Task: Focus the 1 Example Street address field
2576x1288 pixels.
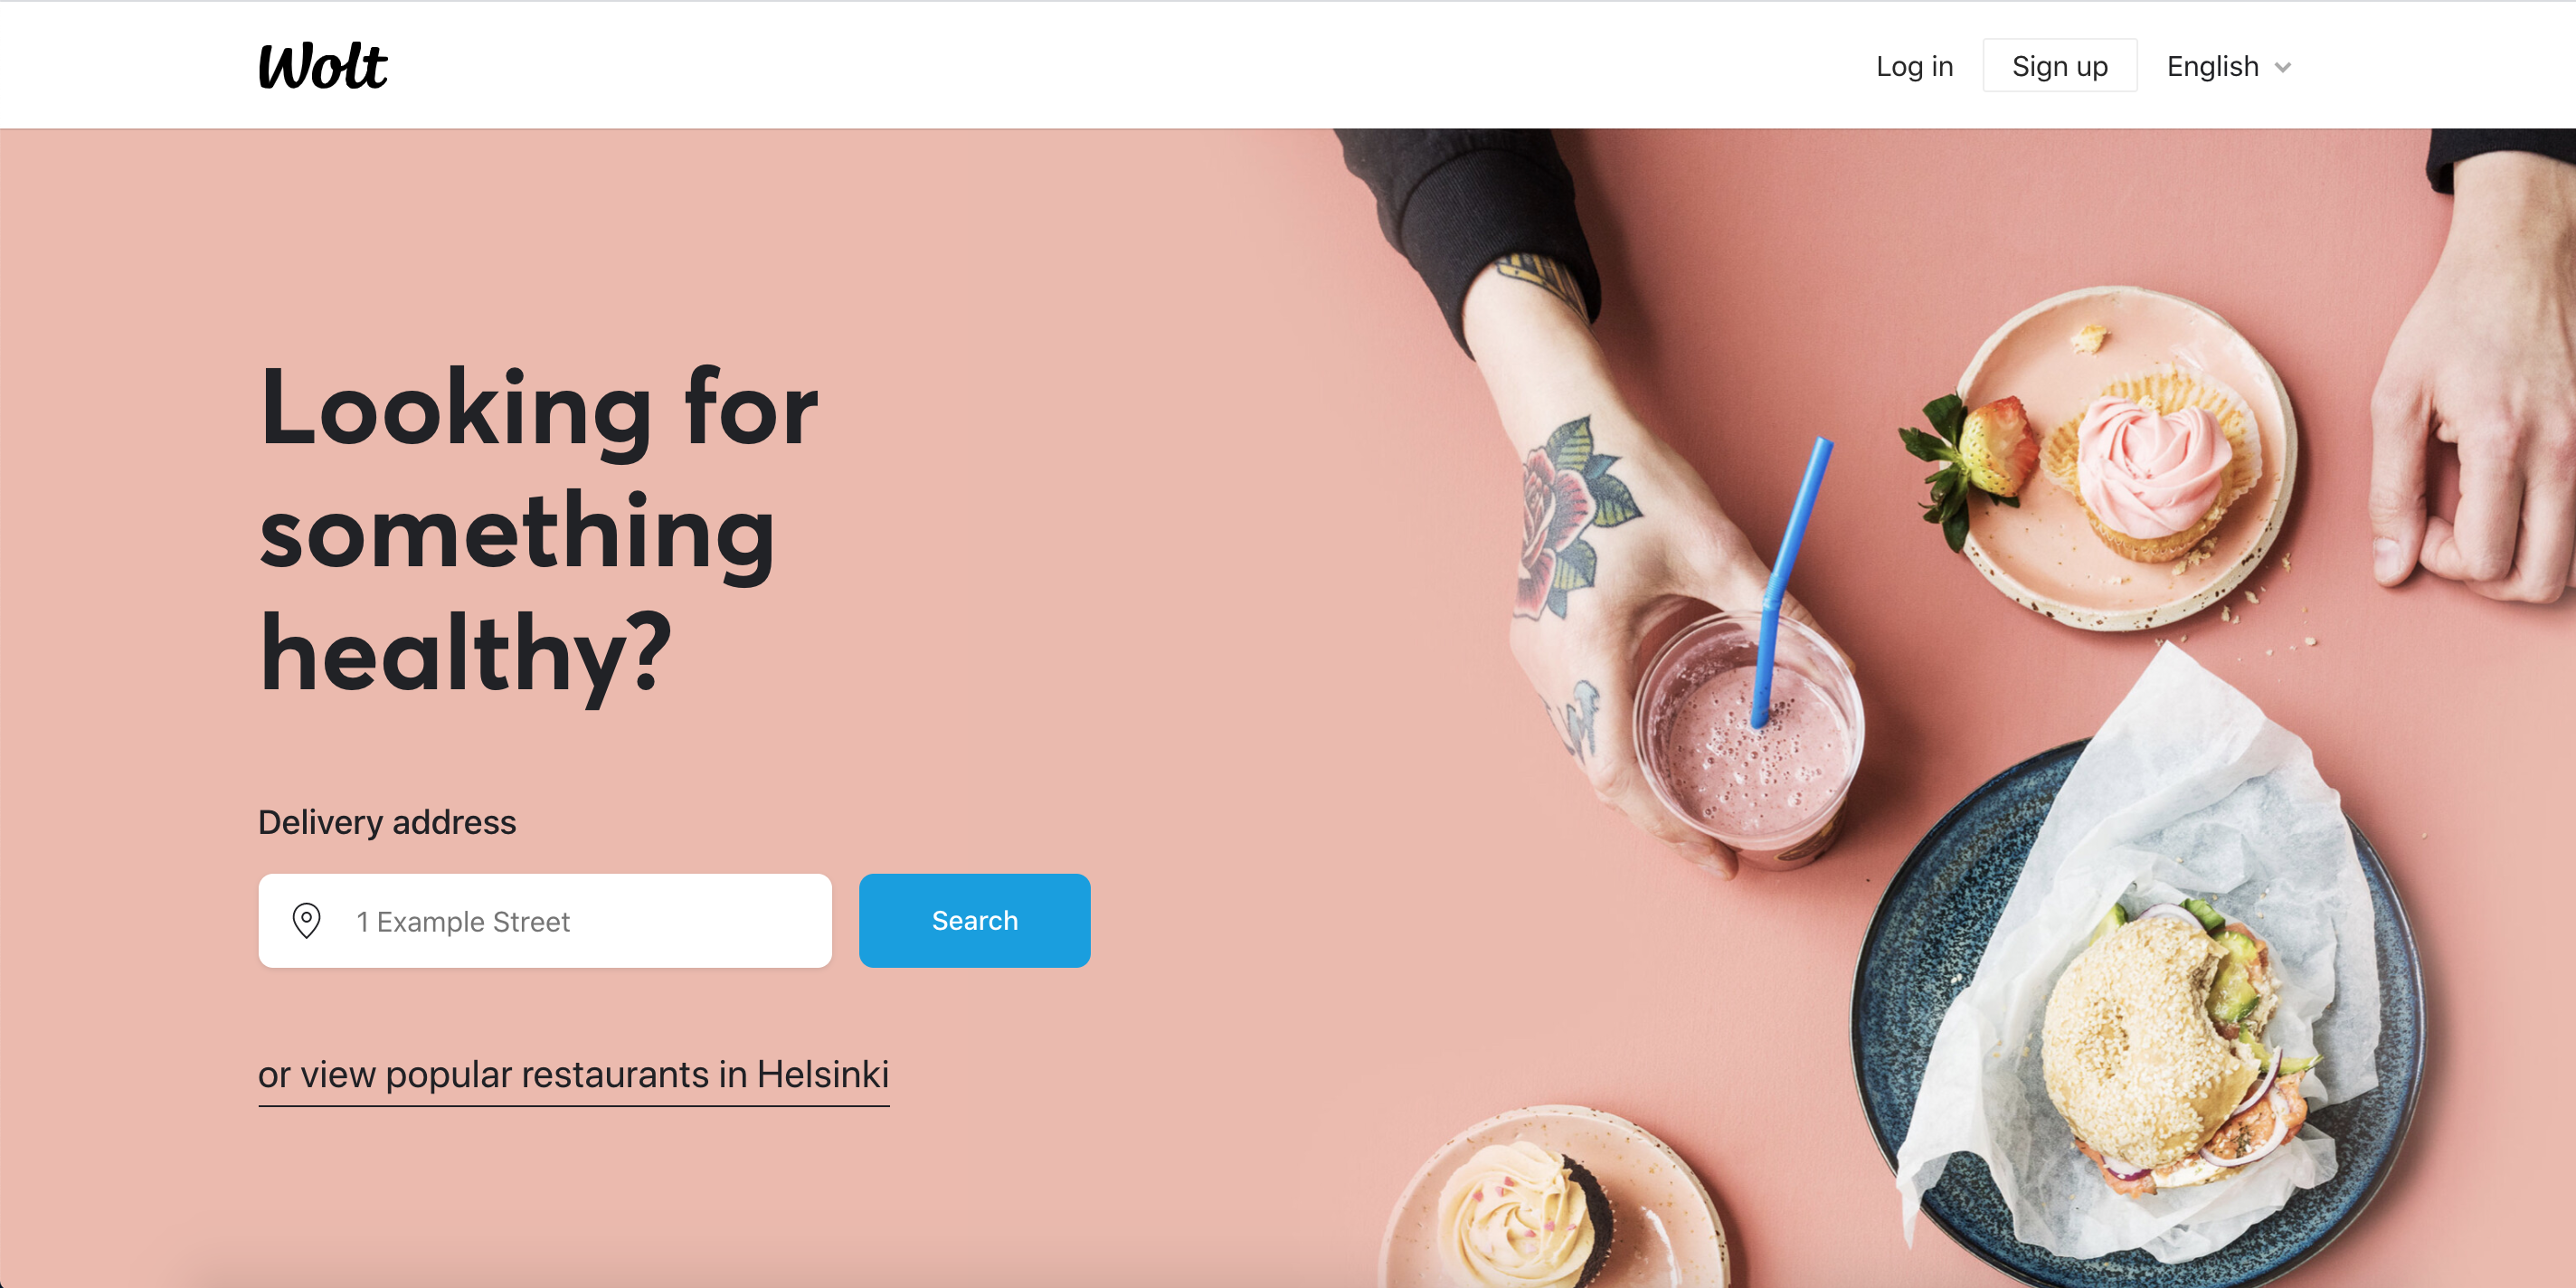Action: click(x=545, y=920)
